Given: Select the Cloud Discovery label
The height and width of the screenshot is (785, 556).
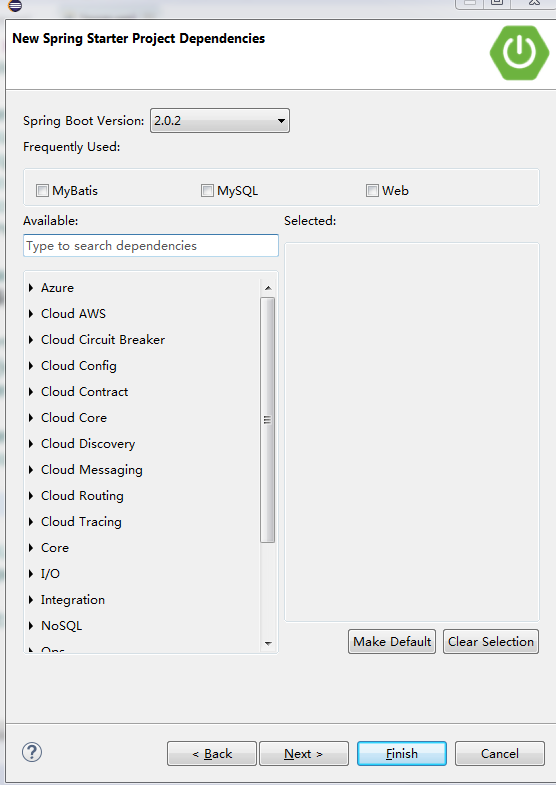Looking at the screenshot, I should [x=88, y=444].
